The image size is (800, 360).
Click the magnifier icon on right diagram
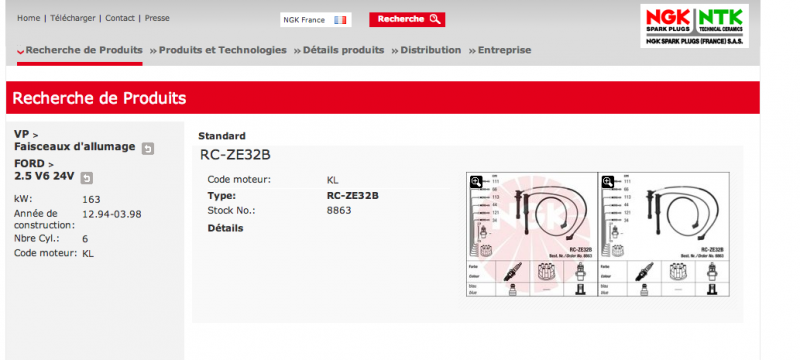pos(607,182)
